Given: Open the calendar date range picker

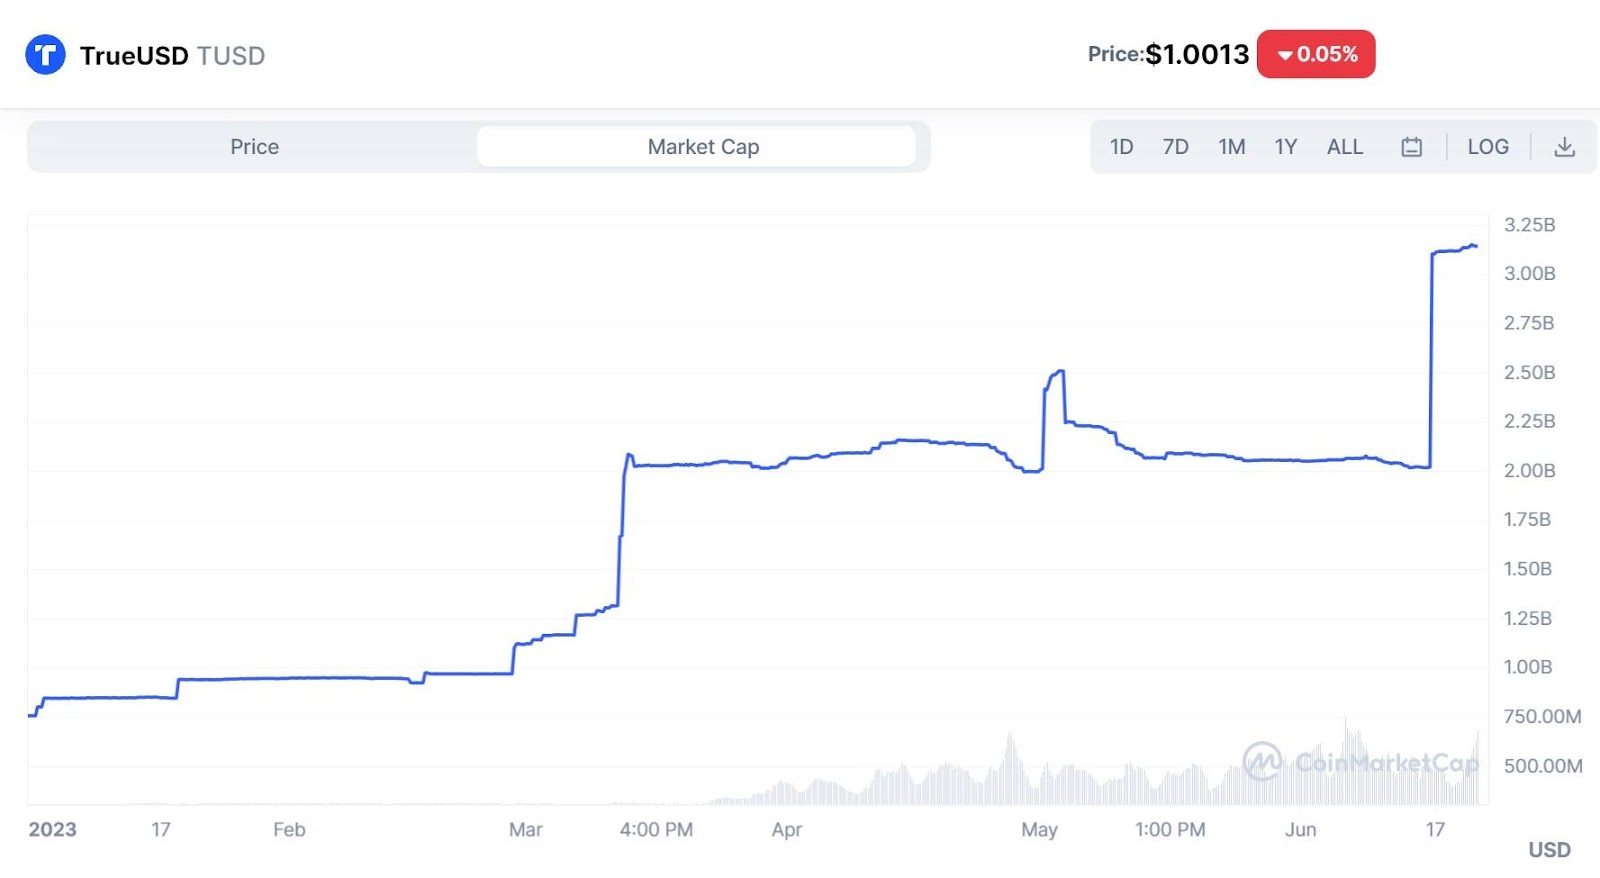Looking at the screenshot, I should pyautogui.click(x=1411, y=147).
